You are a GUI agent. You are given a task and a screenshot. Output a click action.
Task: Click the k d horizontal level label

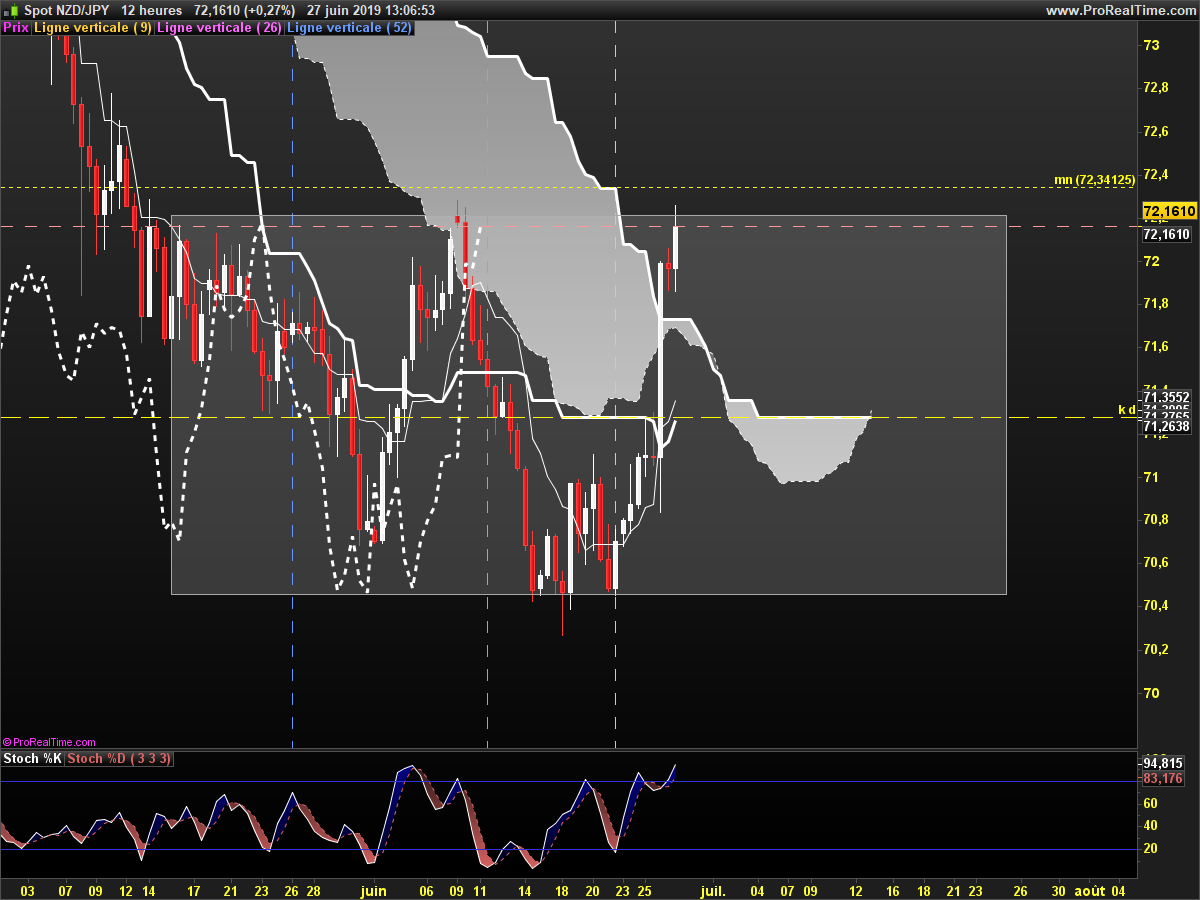1126,410
